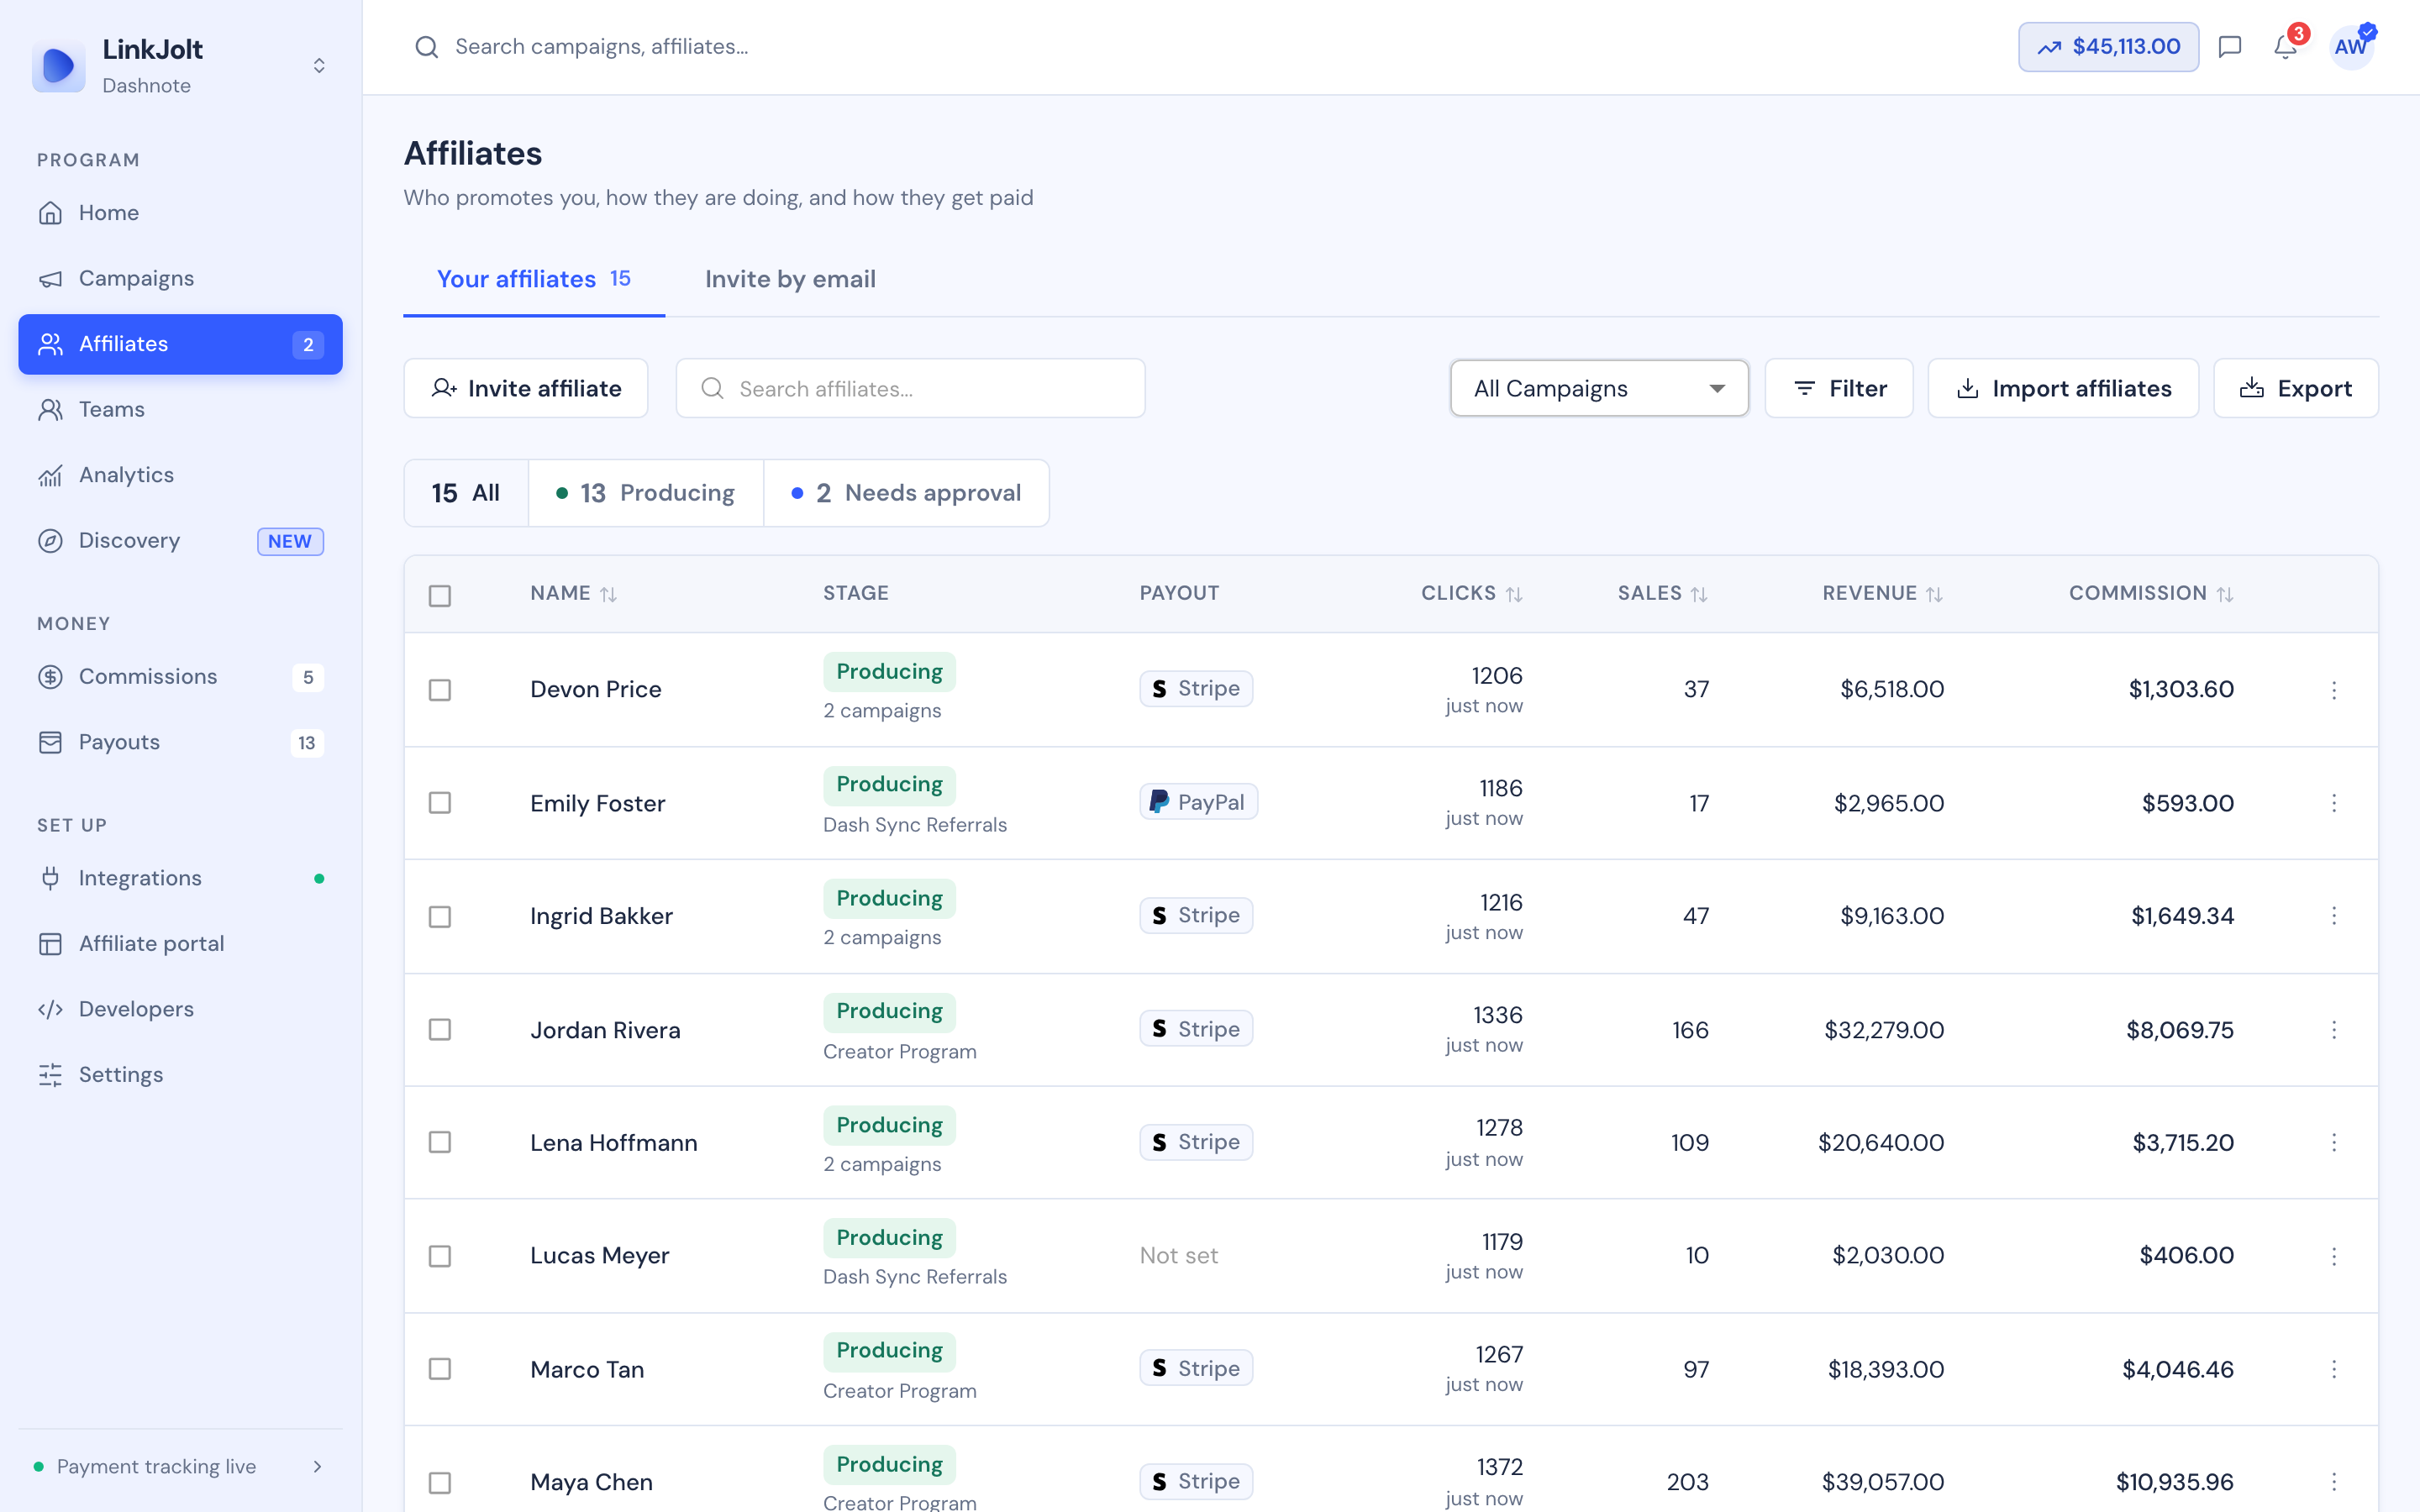Viewport: 2420px width, 1512px height.
Task: Select Emily Foster row checkbox
Action: pos(440,803)
